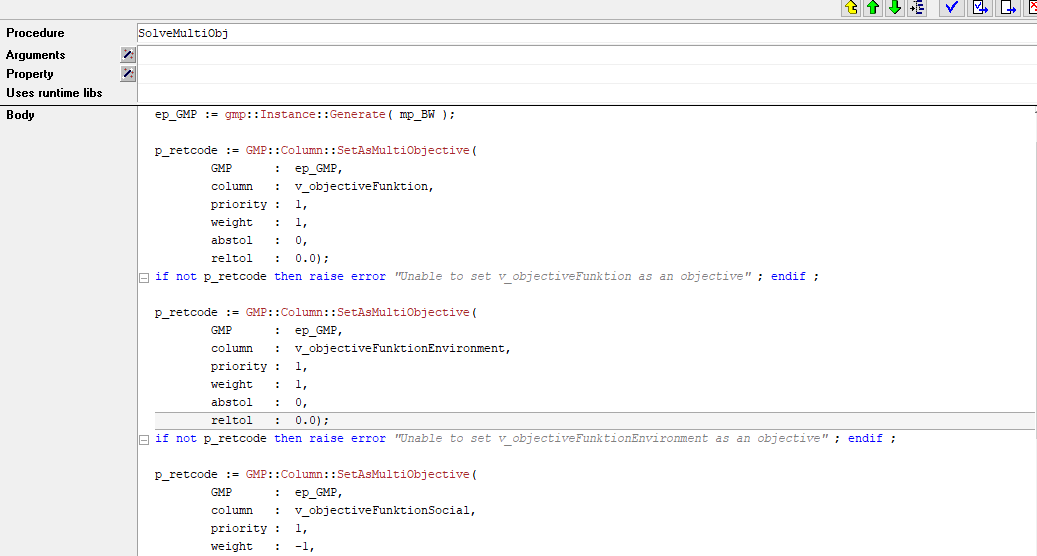Viewport: 1037px width, 556px height.
Task: Click the yellow go-to-parent arrow icon
Action: [x=851, y=7]
